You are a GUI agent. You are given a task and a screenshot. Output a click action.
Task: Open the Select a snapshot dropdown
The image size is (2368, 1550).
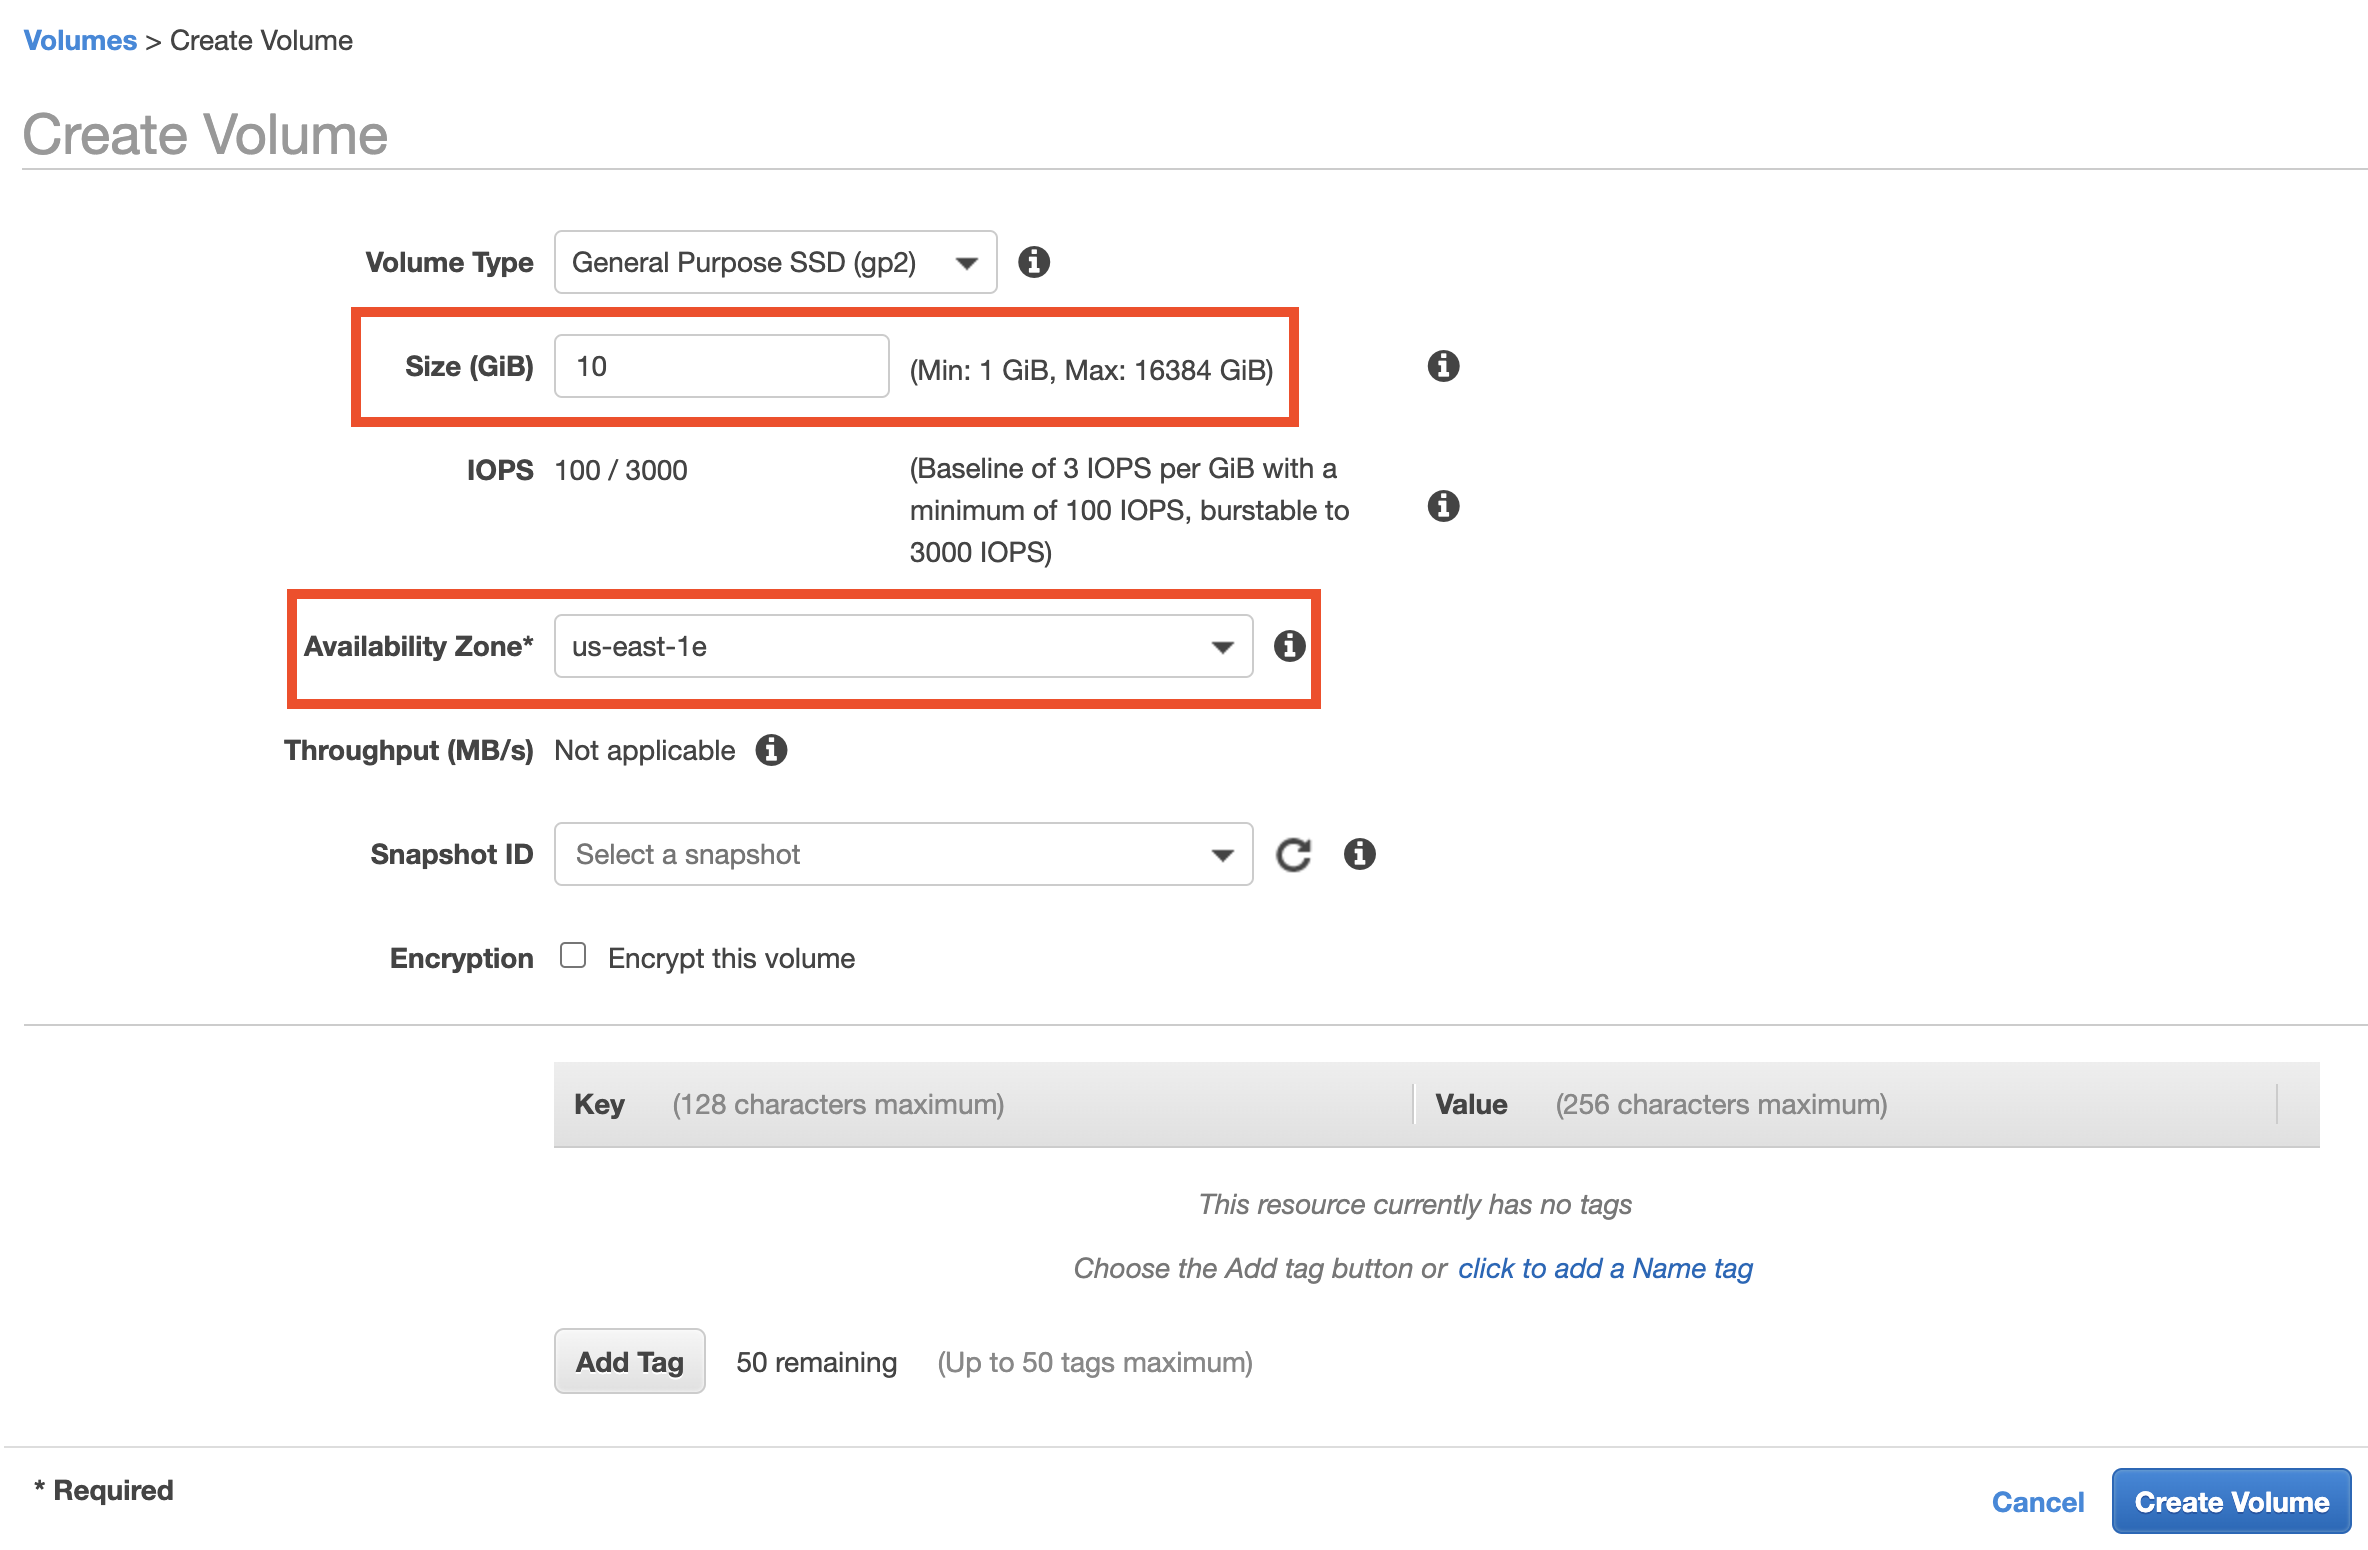[x=902, y=854]
